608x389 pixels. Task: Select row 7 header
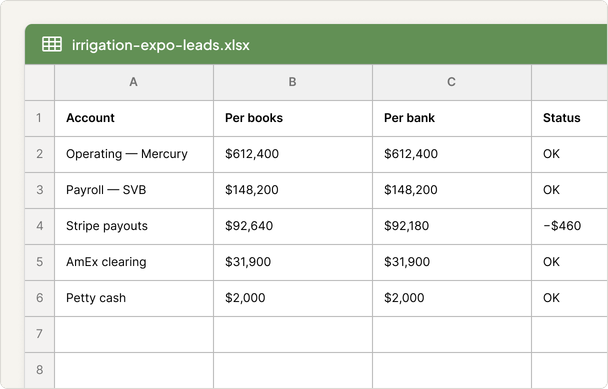40,335
